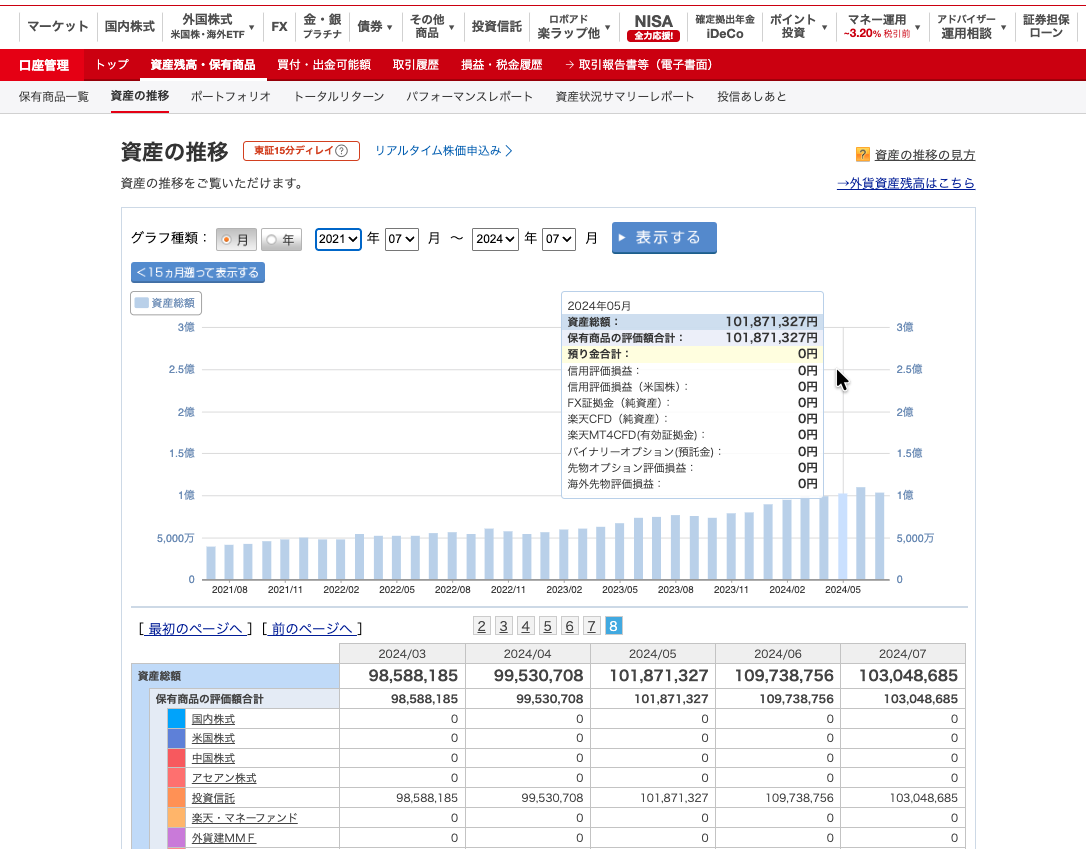Click the help question-mark icon in delay badge
Screen dimensions: 1086x849
click(341, 151)
